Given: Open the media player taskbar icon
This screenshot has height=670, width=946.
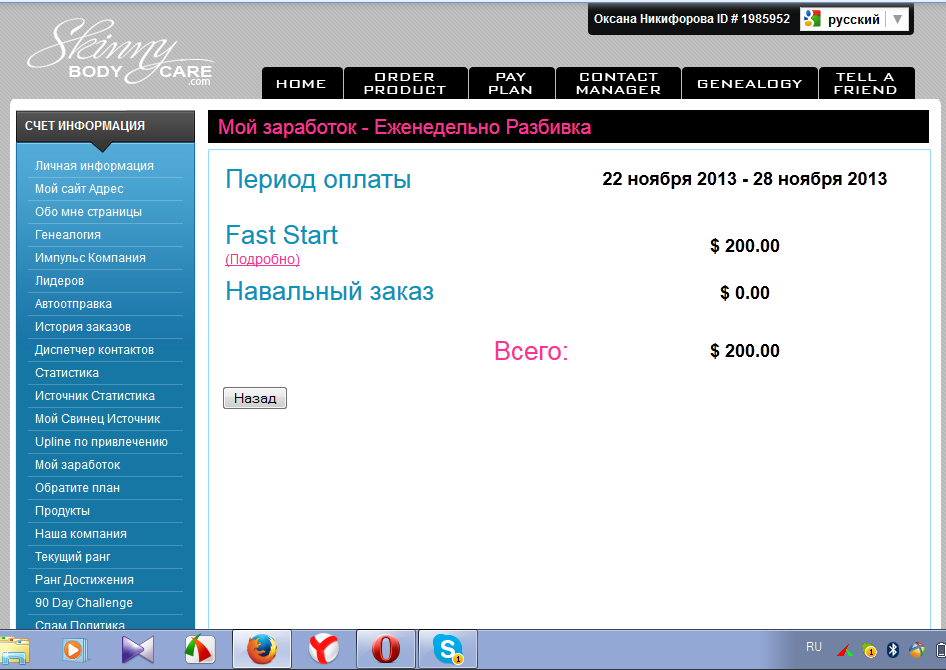Looking at the screenshot, I should coord(75,650).
